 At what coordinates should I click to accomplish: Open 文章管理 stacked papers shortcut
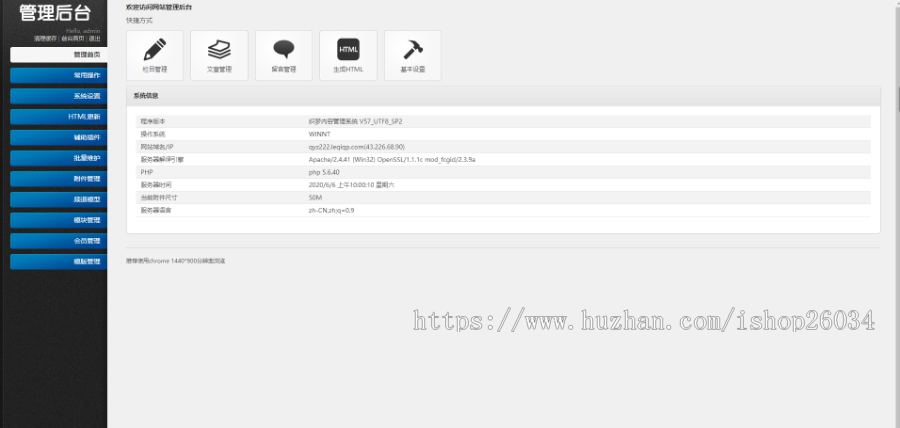point(219,55)
